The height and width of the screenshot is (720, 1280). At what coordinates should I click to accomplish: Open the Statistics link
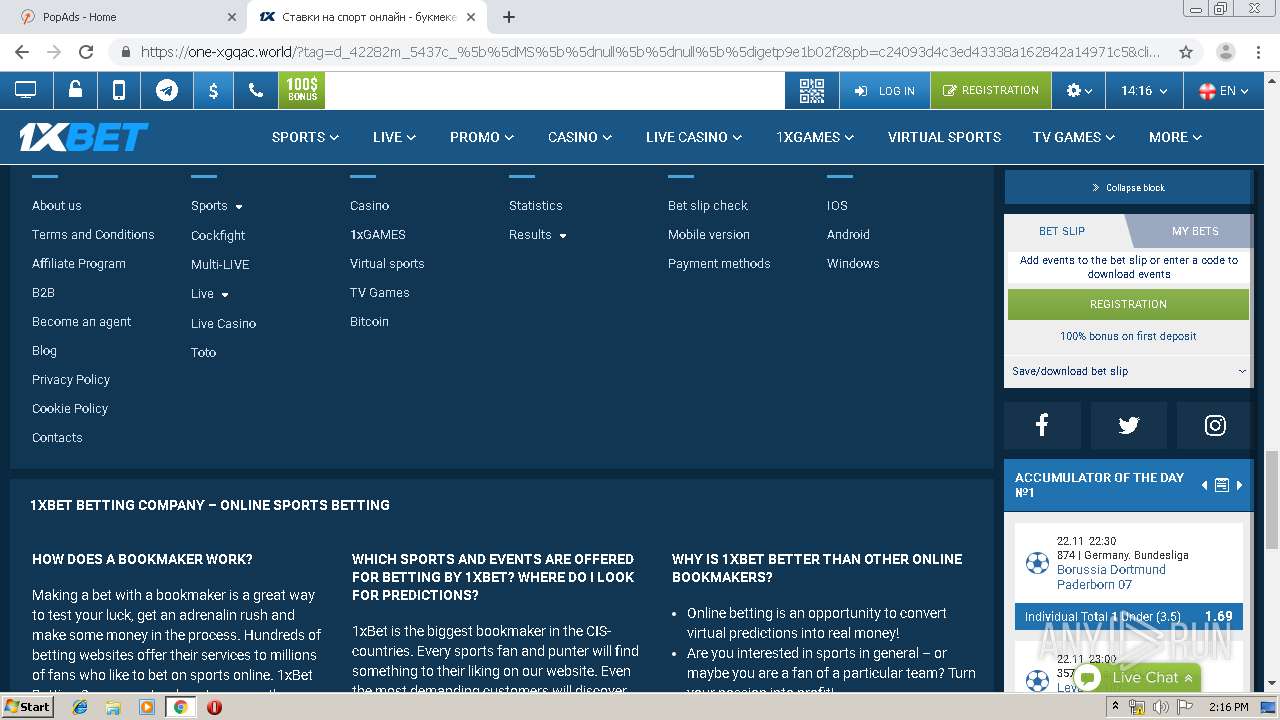pyautogui.click(x=536, y=205)
